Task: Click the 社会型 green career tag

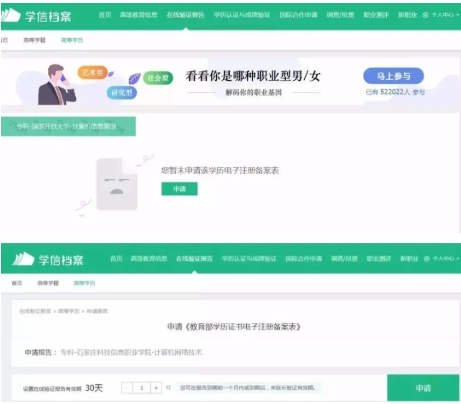Action: pos(158,78)
